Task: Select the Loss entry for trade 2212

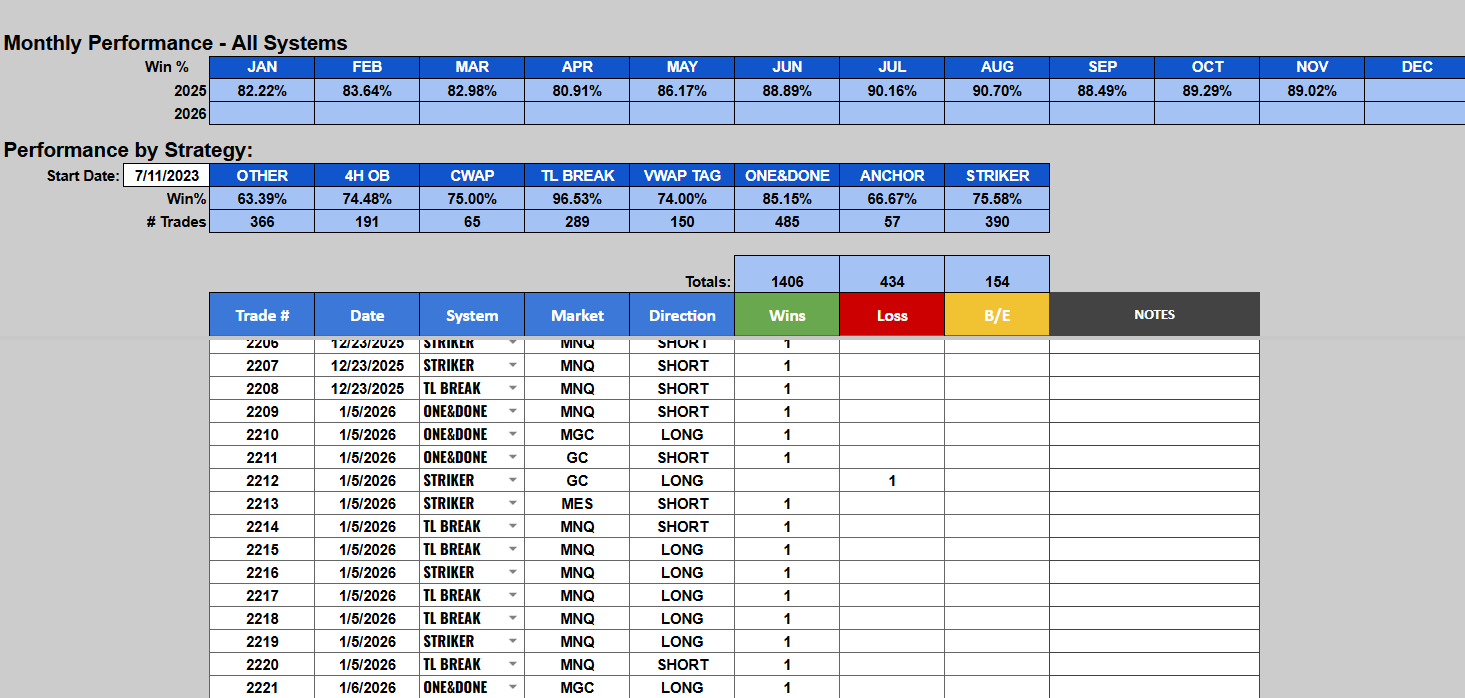Action: [892, 481]
